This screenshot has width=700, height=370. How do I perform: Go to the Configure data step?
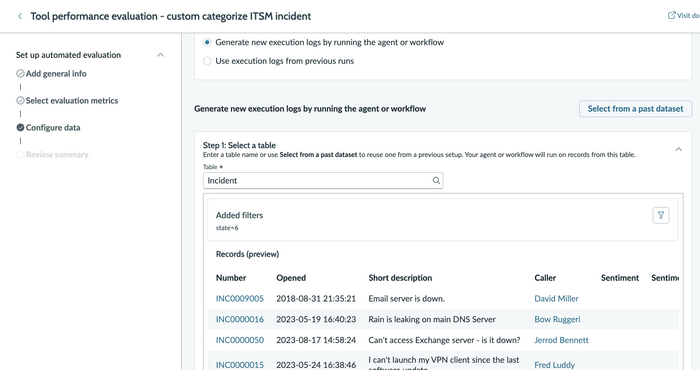pos(53,128)
